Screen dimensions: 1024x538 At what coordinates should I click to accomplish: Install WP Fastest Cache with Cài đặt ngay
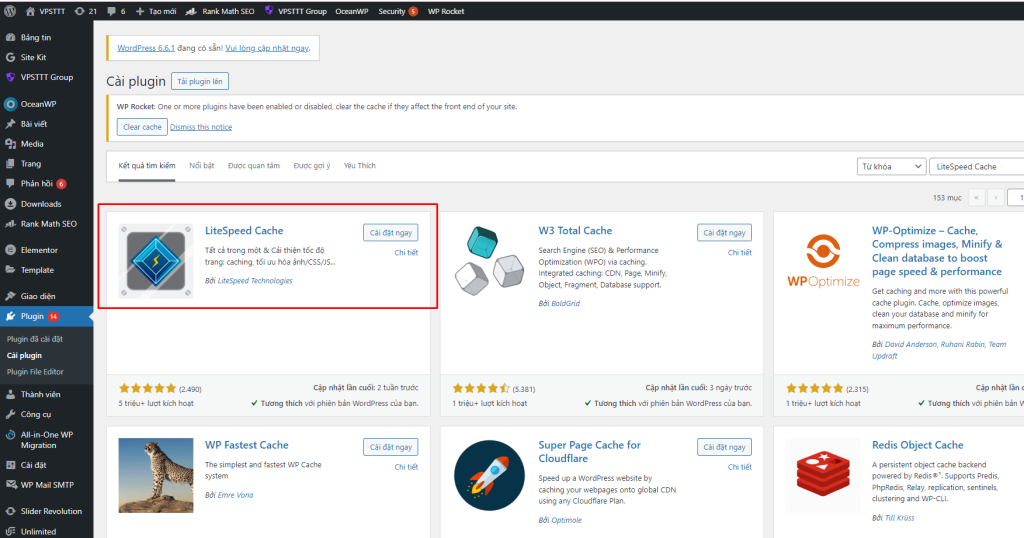tap(391, 447)
